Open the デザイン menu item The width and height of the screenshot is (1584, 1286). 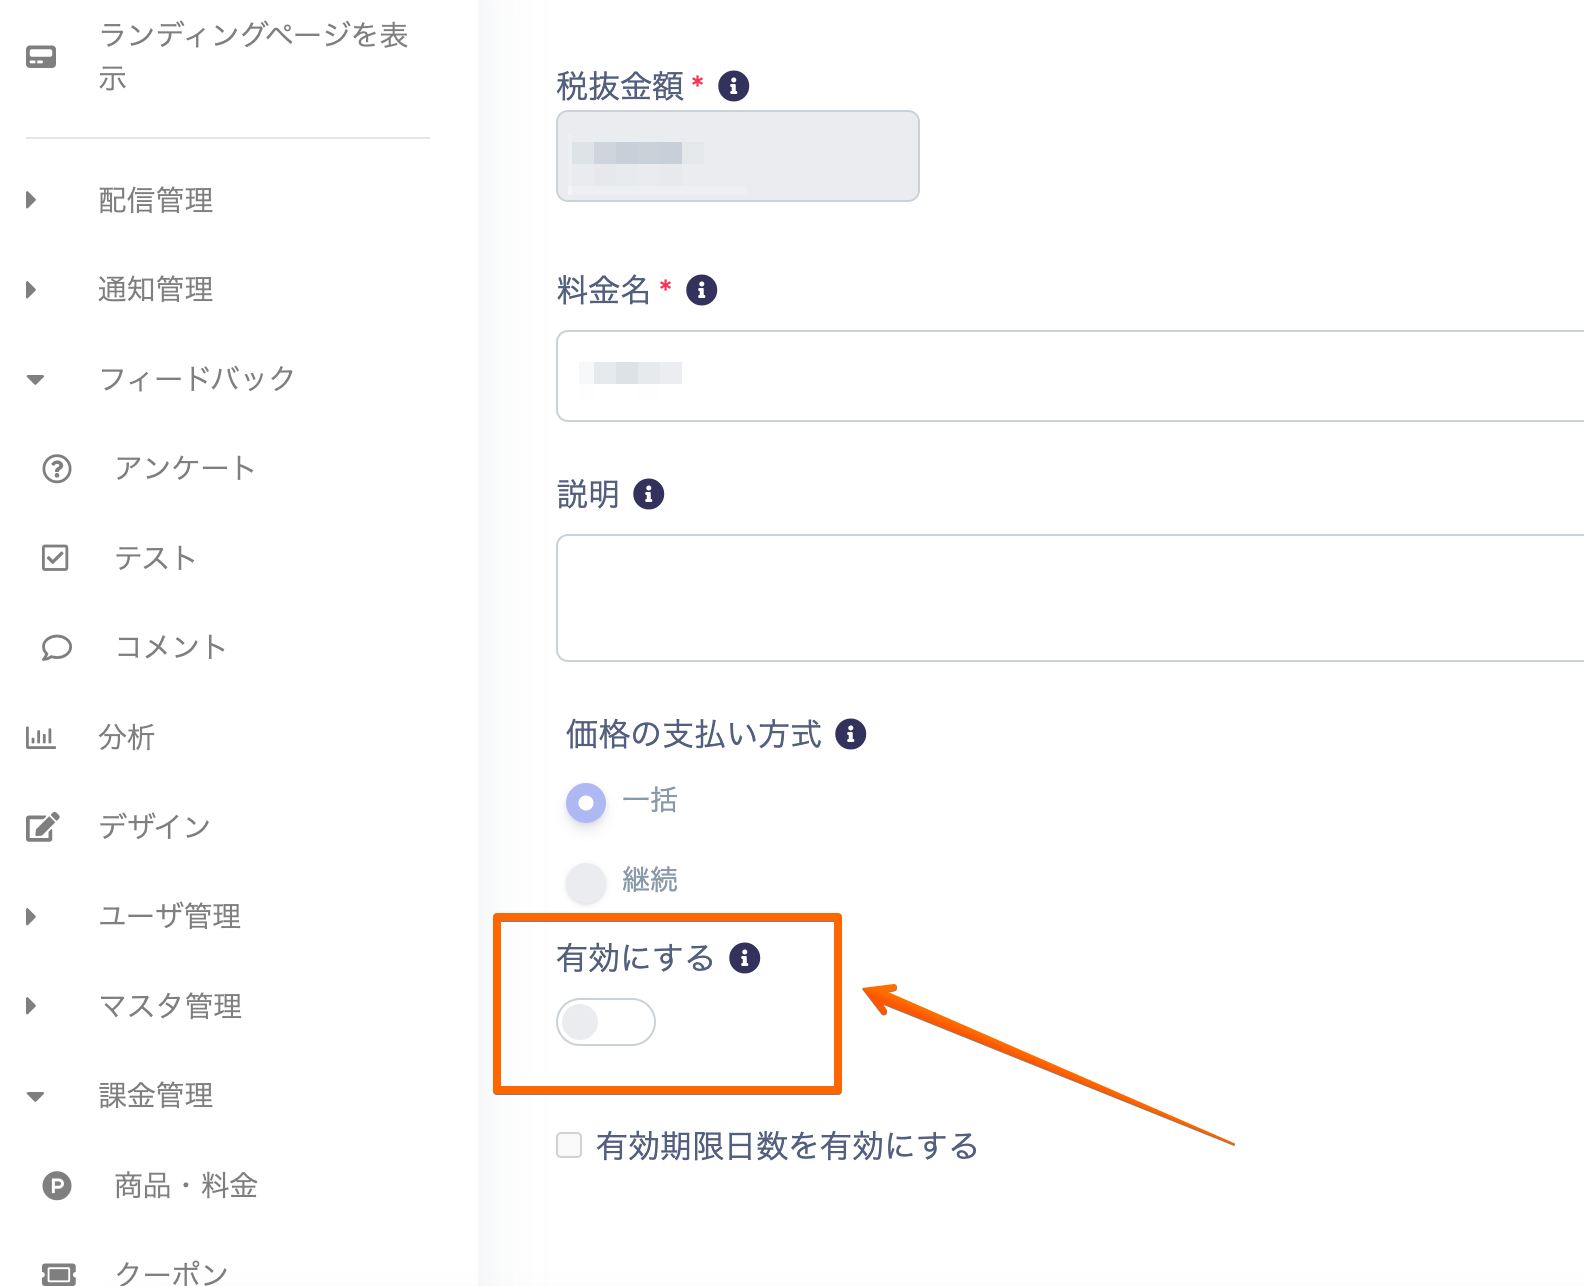pos(154,826)
